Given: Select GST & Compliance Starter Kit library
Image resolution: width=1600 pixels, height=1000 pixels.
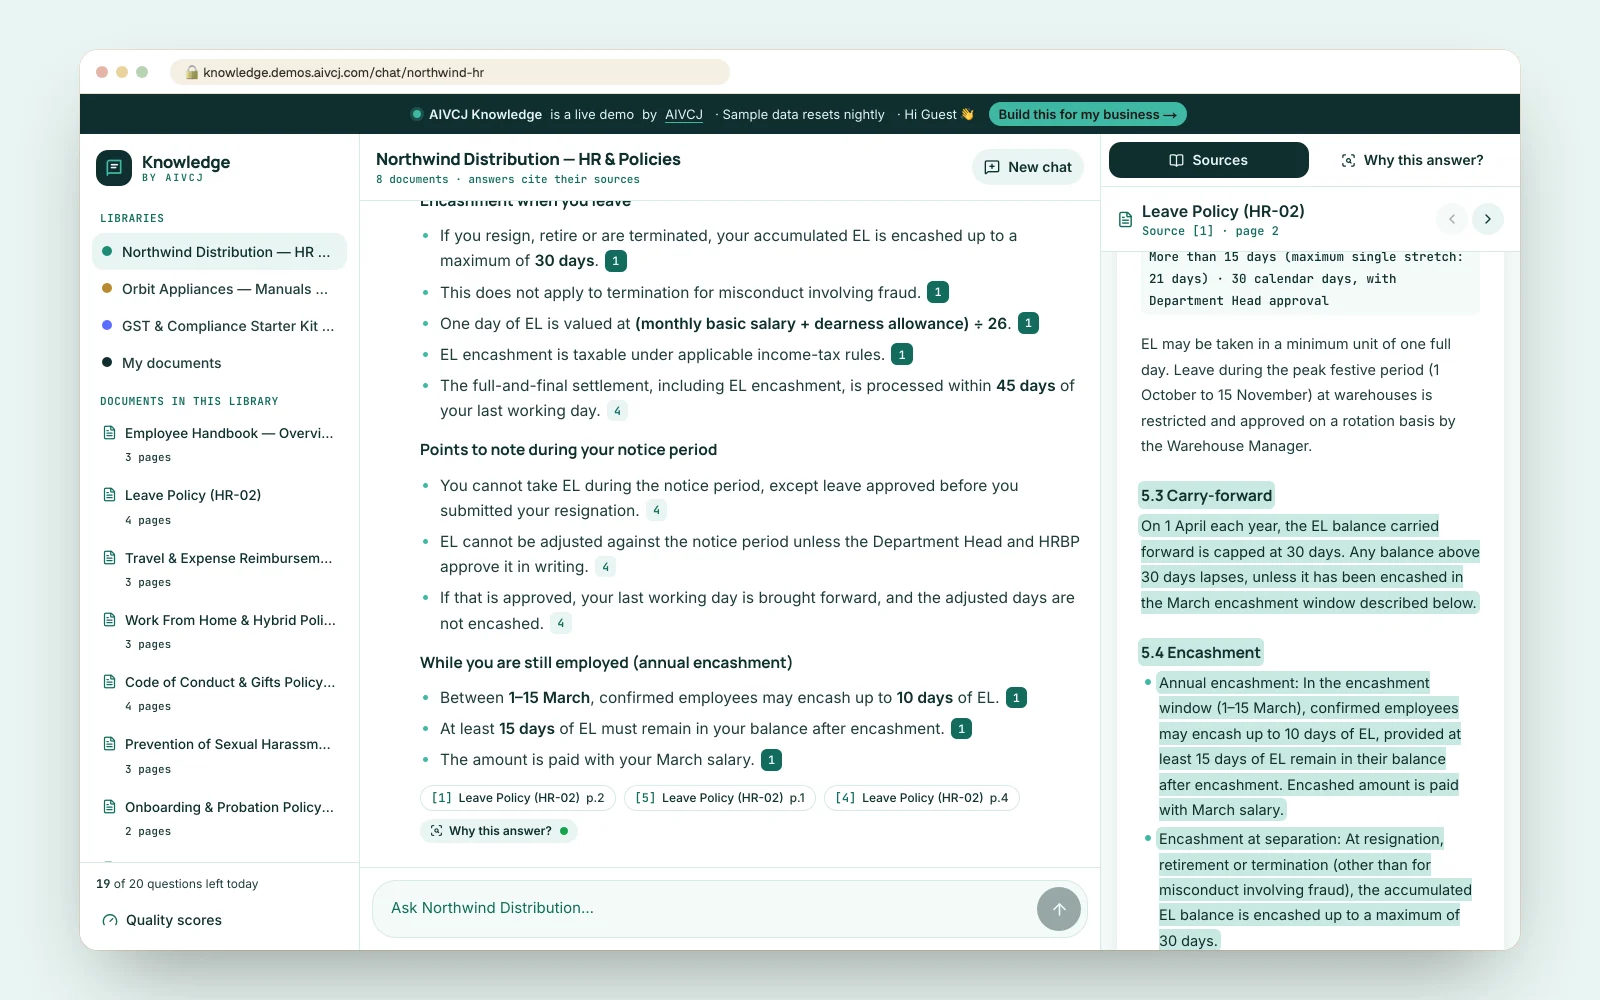Looking at the screenshot, I should coord(219,326).
